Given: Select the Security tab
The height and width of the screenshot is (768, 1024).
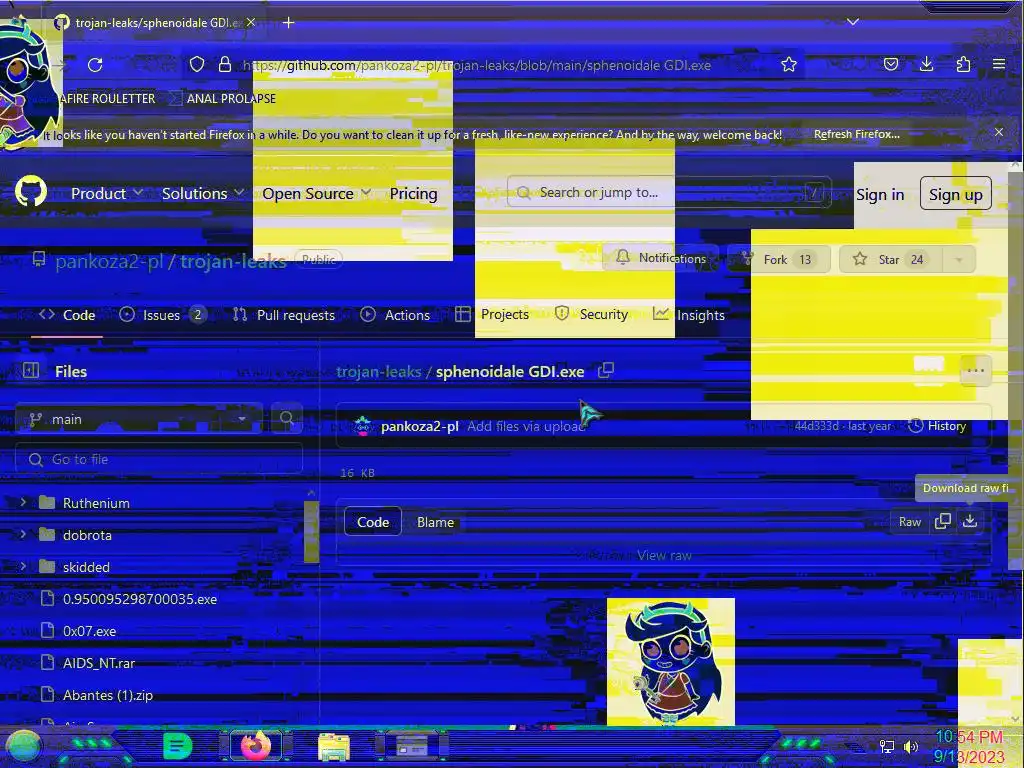Looking at the screenshot, I should [591, 314].
